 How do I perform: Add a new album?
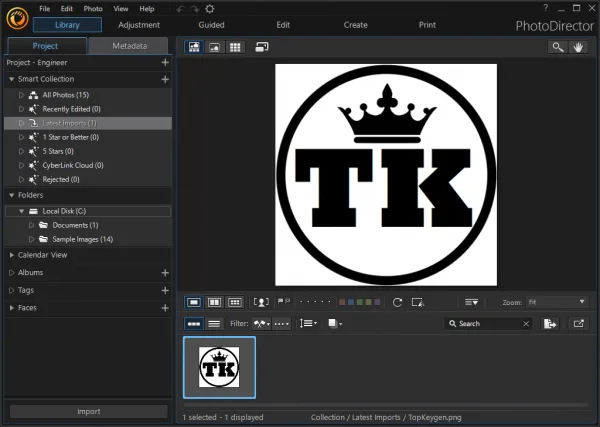[x=165, y=273]
